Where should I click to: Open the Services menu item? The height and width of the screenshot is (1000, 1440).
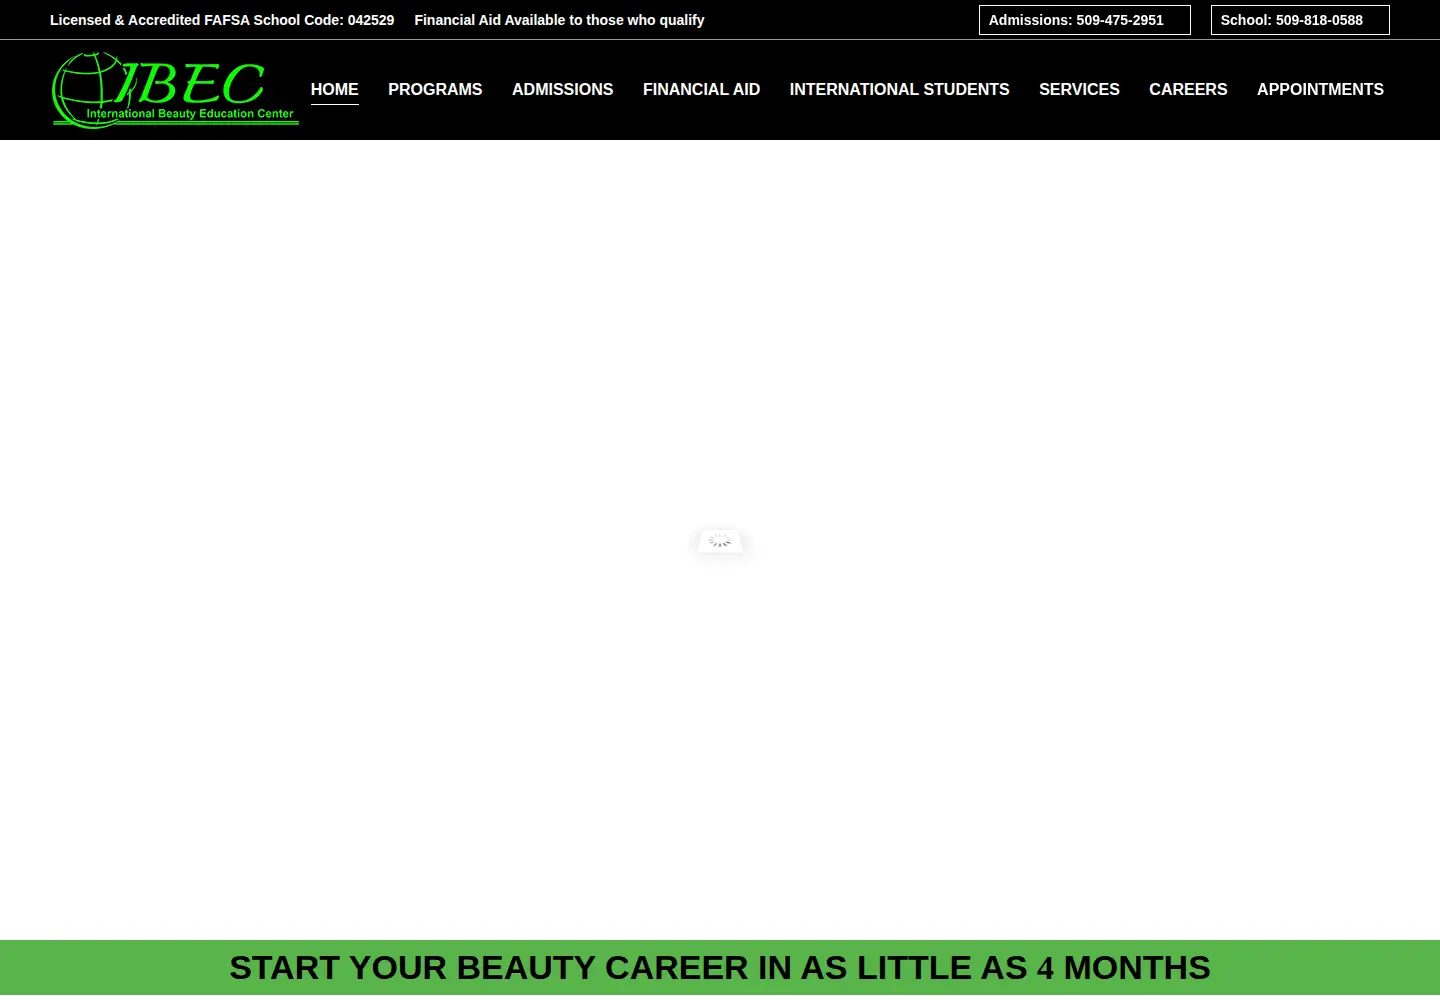coord(1079,89)
